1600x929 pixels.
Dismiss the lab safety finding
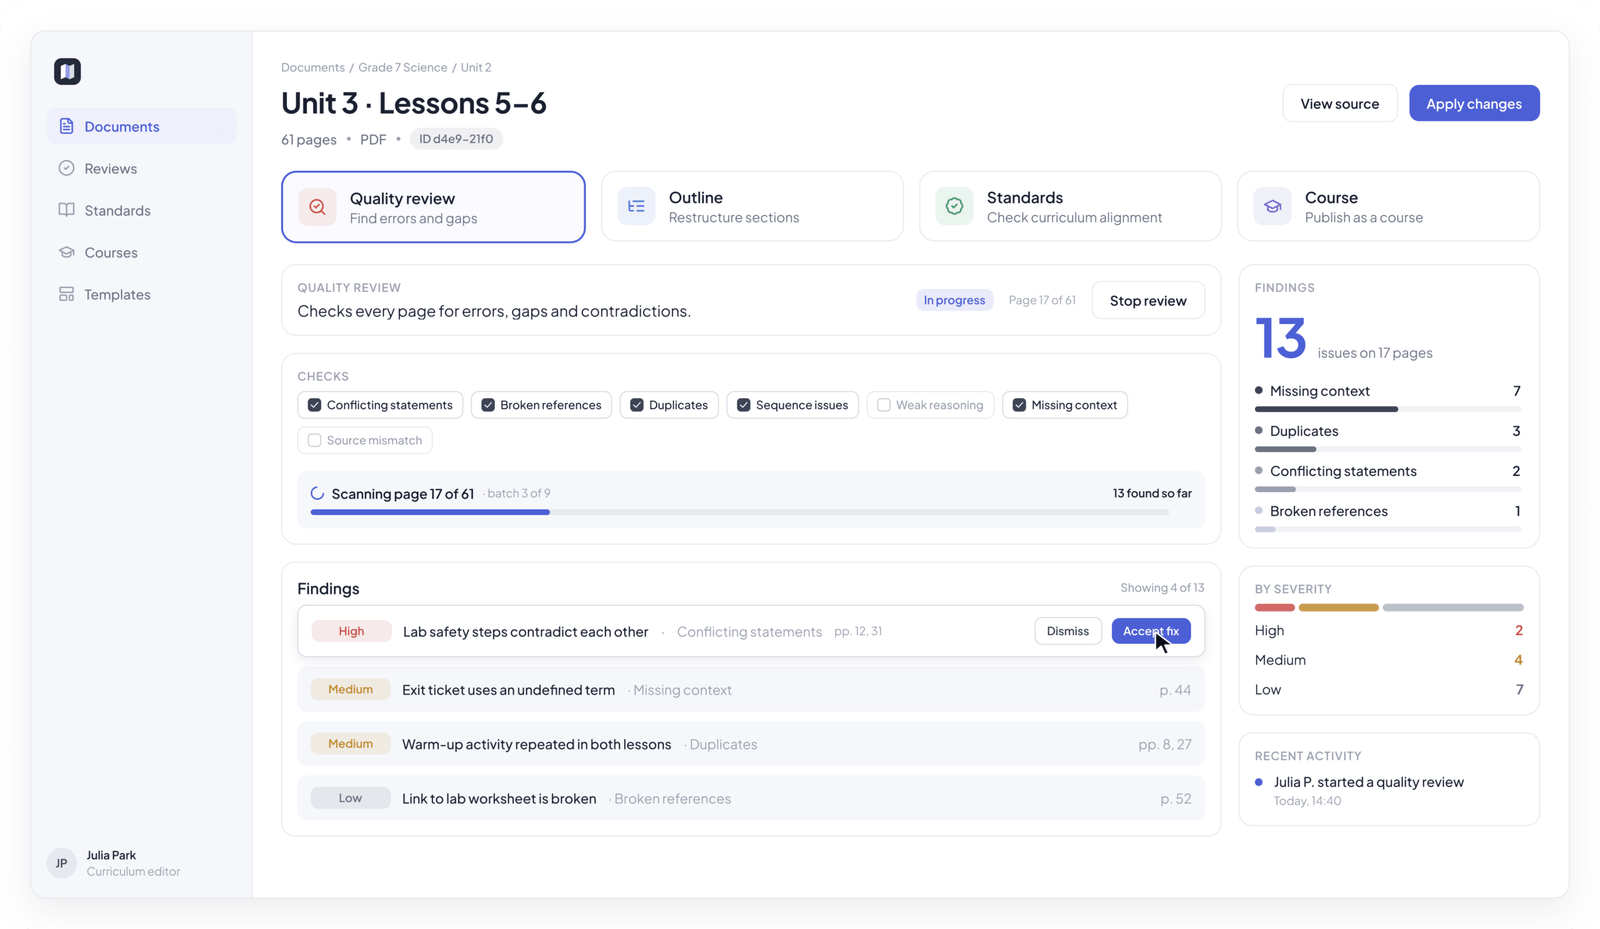tap(1068, 631)
